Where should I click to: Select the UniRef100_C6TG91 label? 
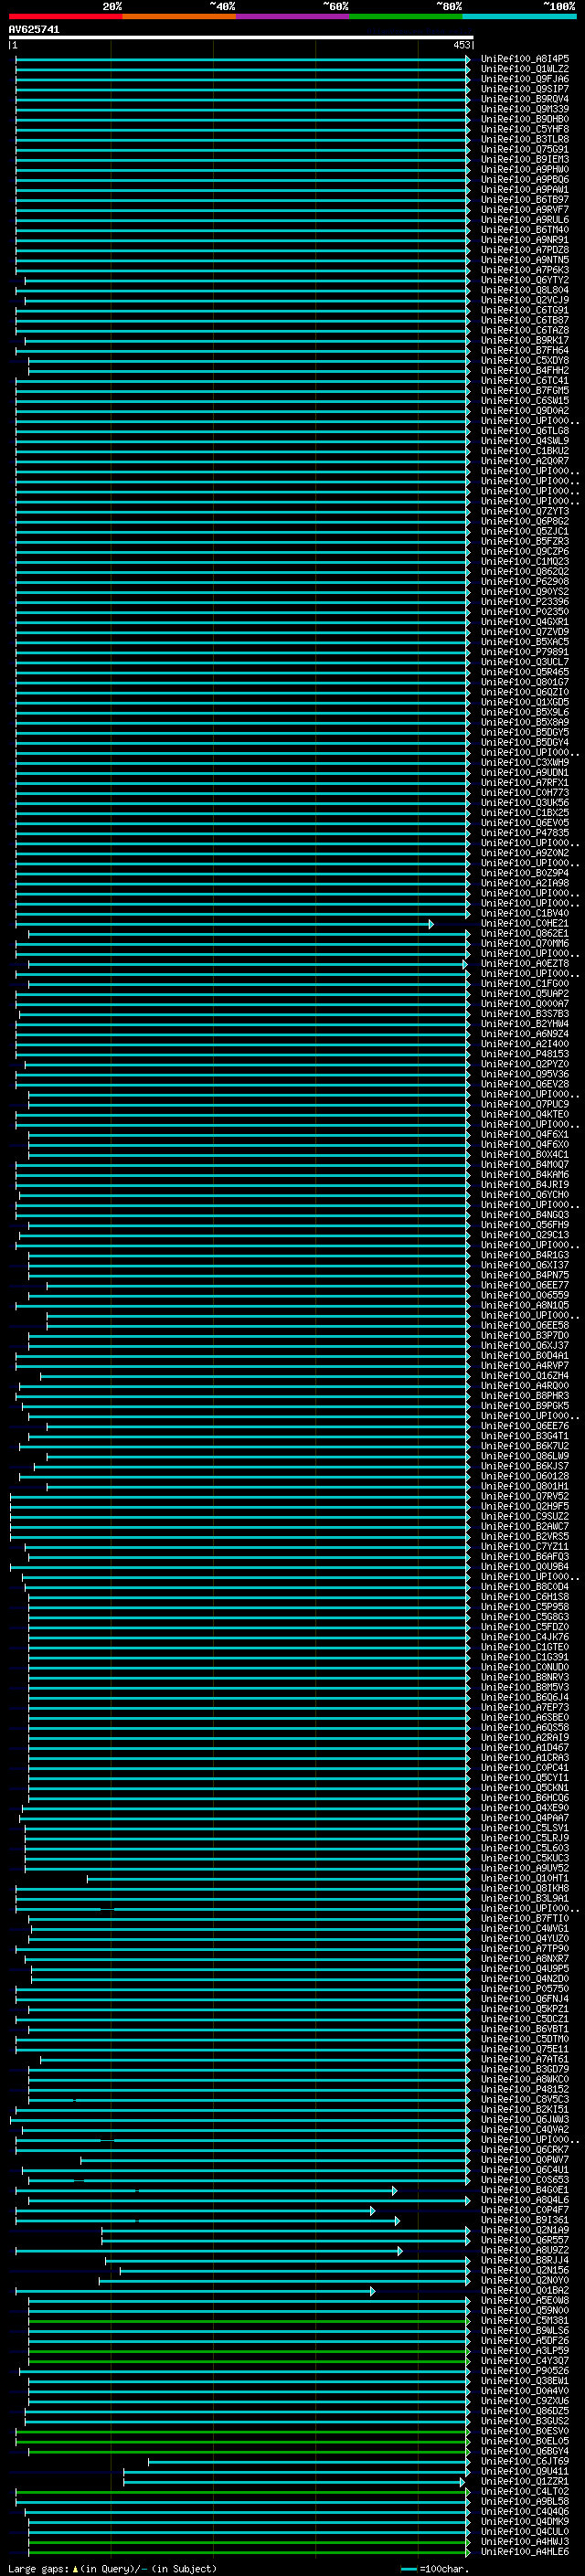525,310
